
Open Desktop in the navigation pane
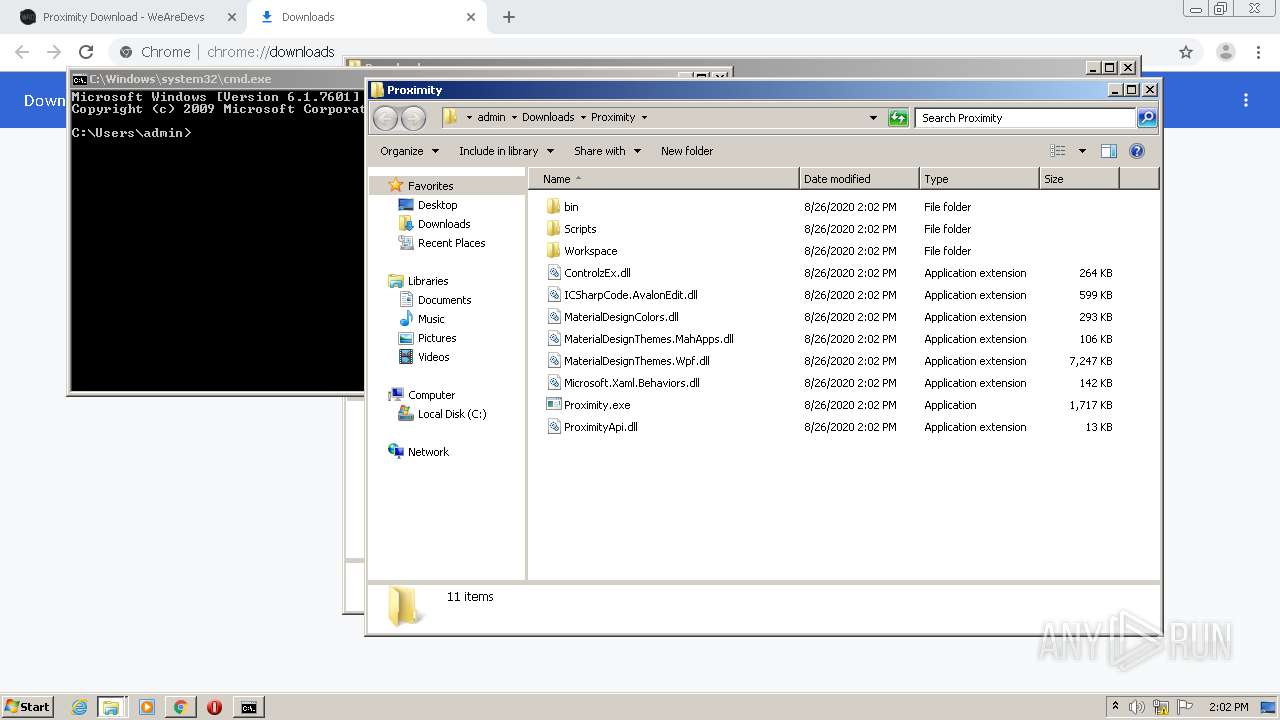pos(437,205)
